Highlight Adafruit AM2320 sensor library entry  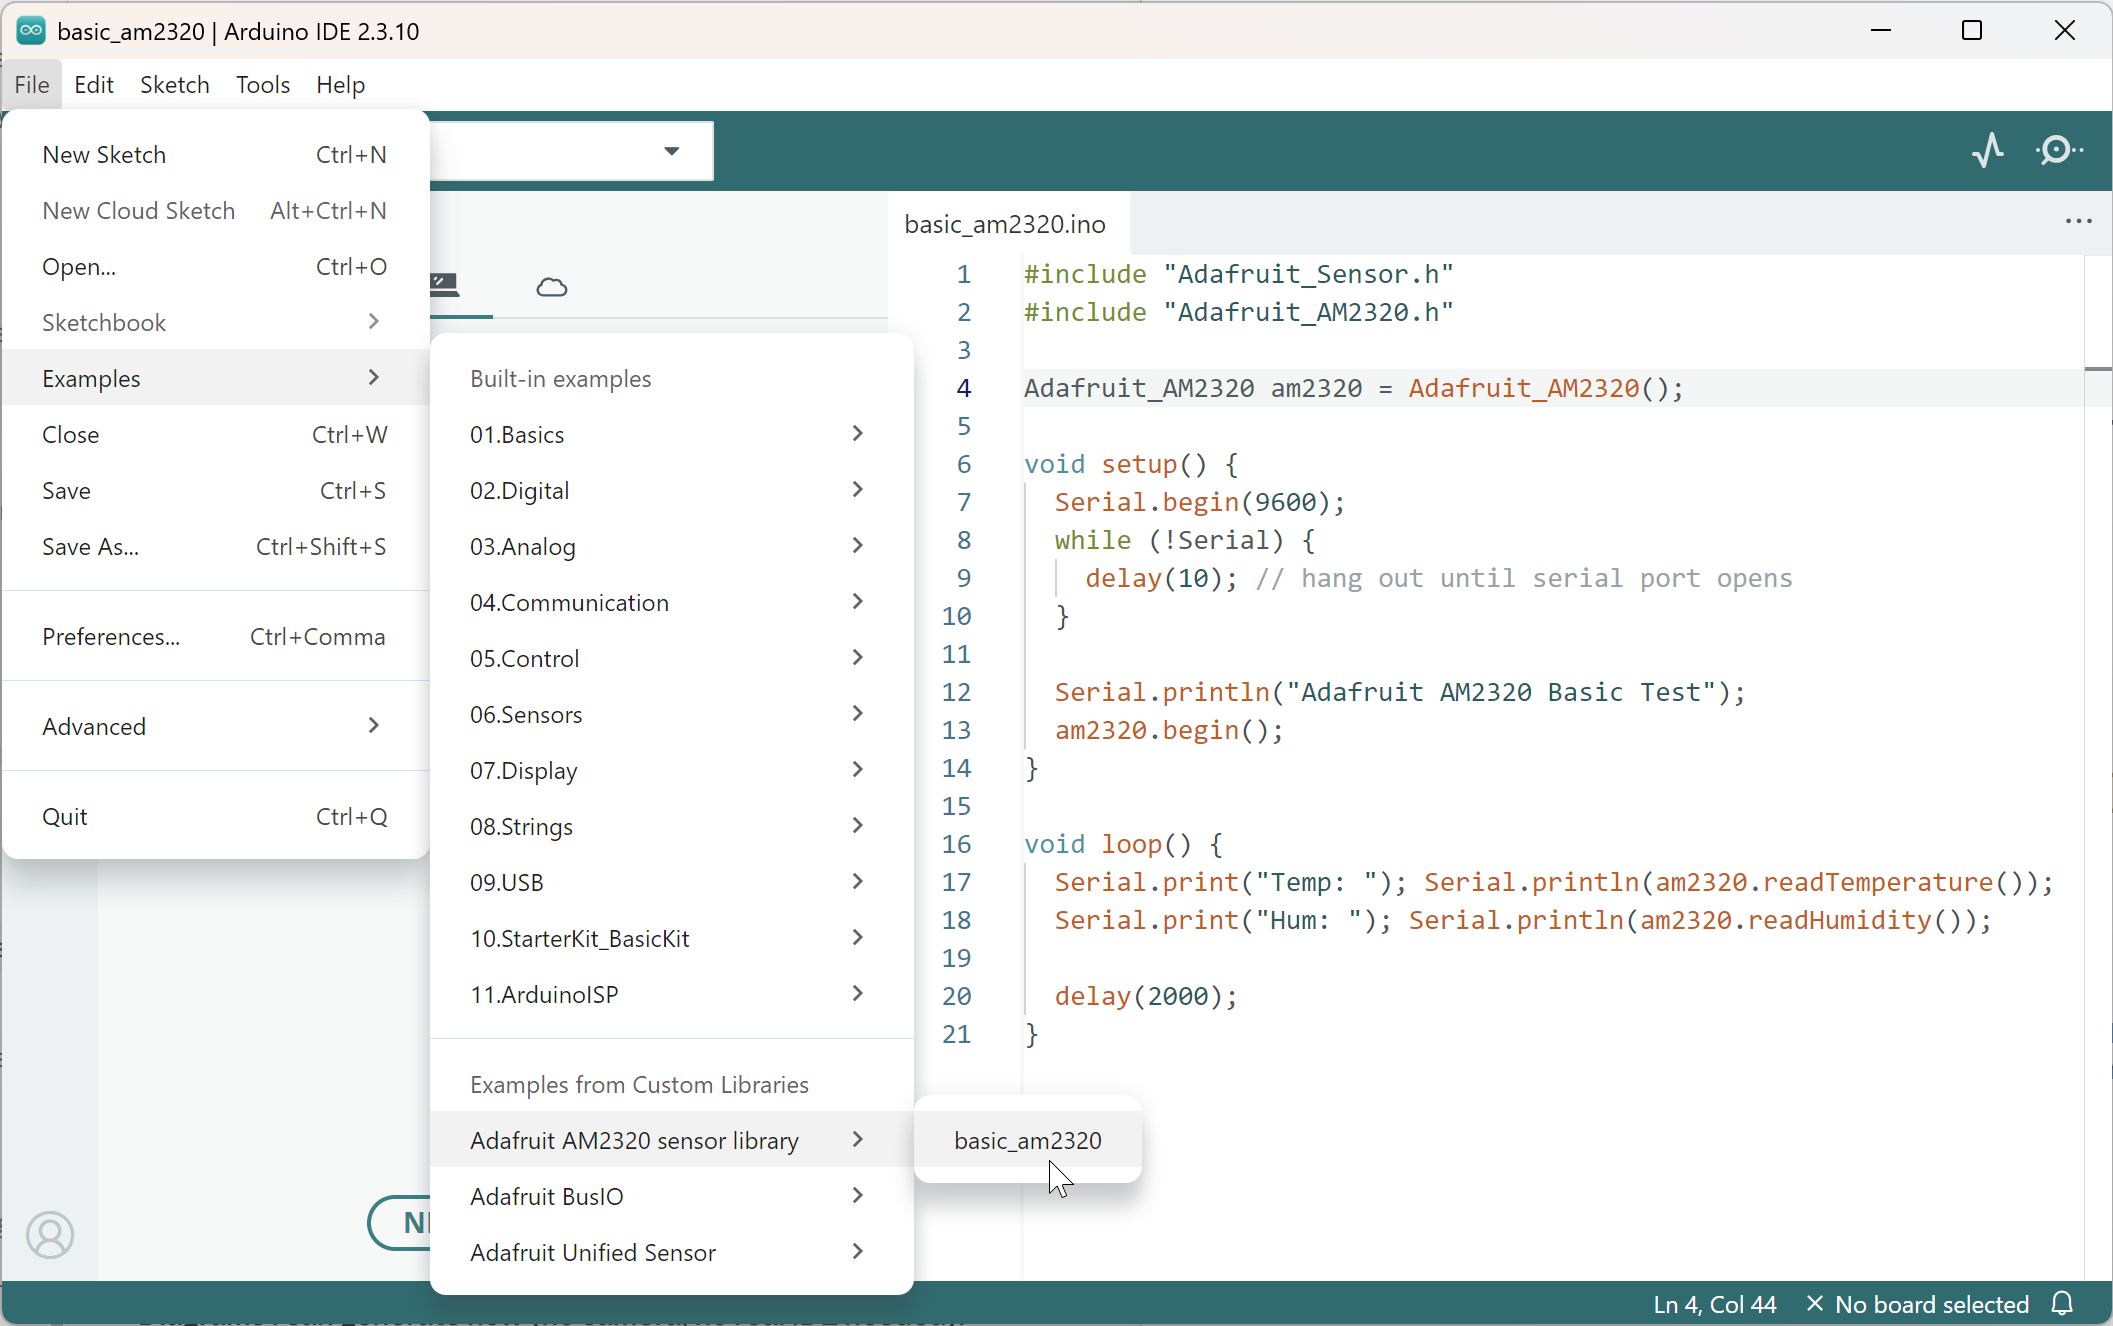(671, 1140)
